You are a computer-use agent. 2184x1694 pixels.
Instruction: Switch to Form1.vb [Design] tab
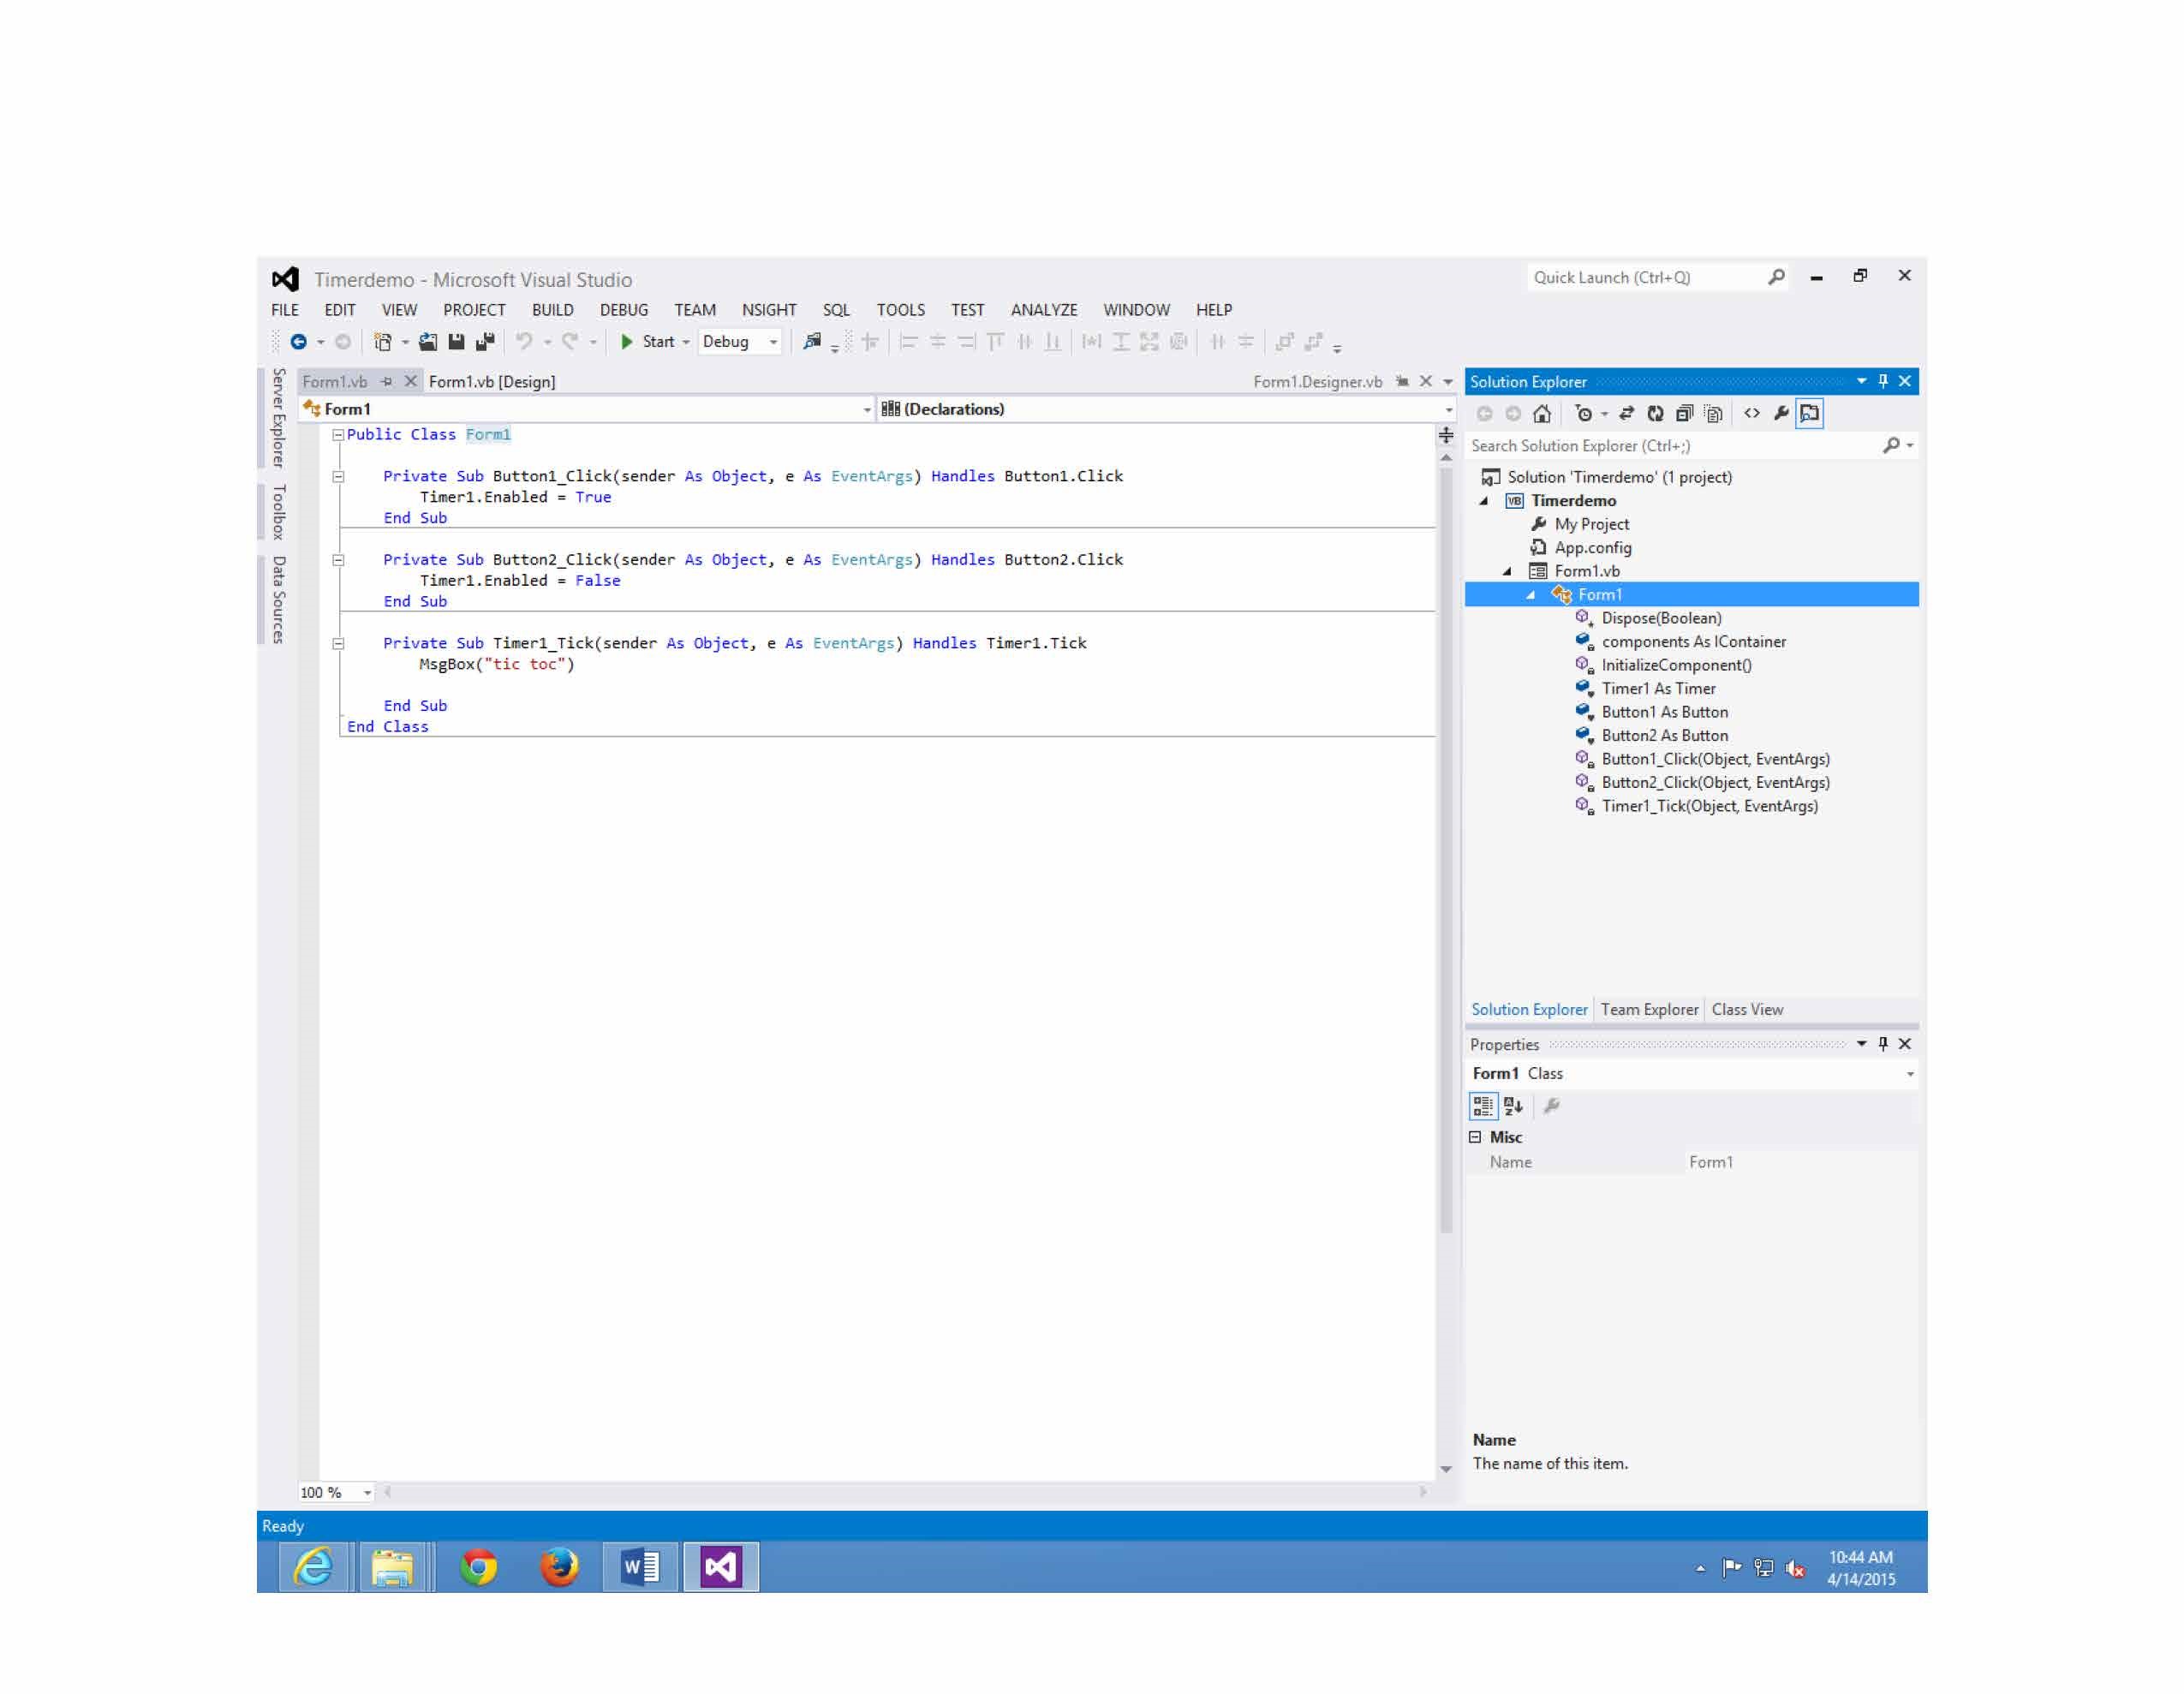(x=492, y=382)
